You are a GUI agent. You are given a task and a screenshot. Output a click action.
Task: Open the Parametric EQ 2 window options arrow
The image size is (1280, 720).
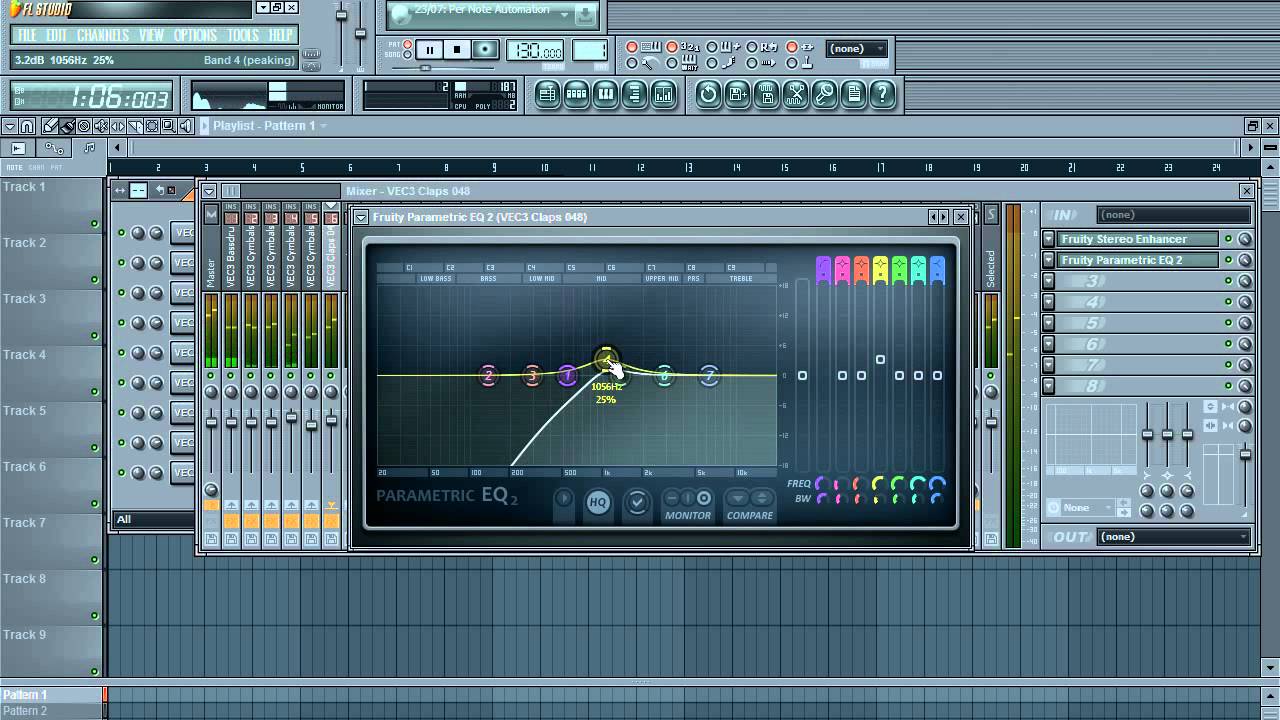tap(360, 217)
